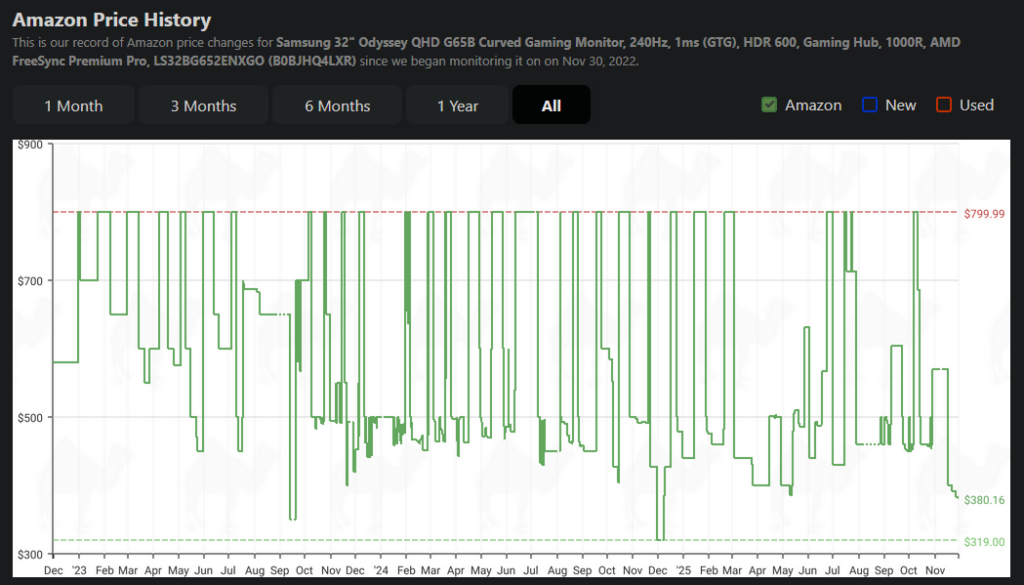
Task: Select the All time range tab
Action: point(551,105)
